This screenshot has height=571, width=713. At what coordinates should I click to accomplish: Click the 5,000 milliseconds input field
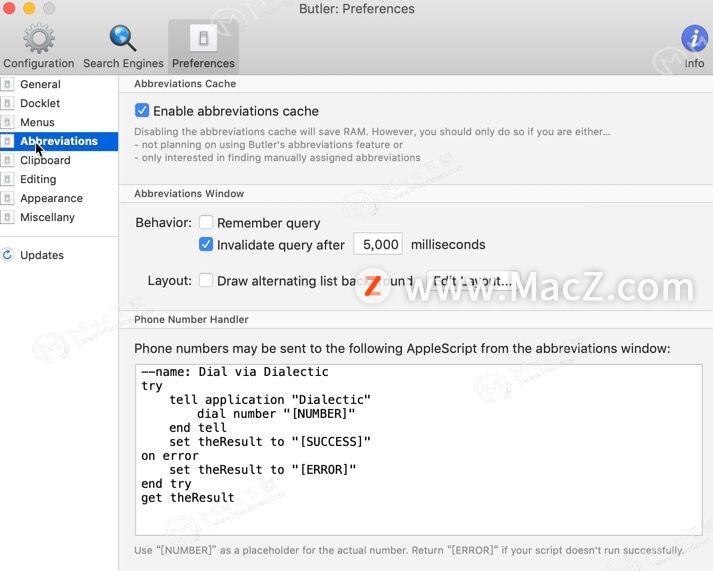(378, 244)
